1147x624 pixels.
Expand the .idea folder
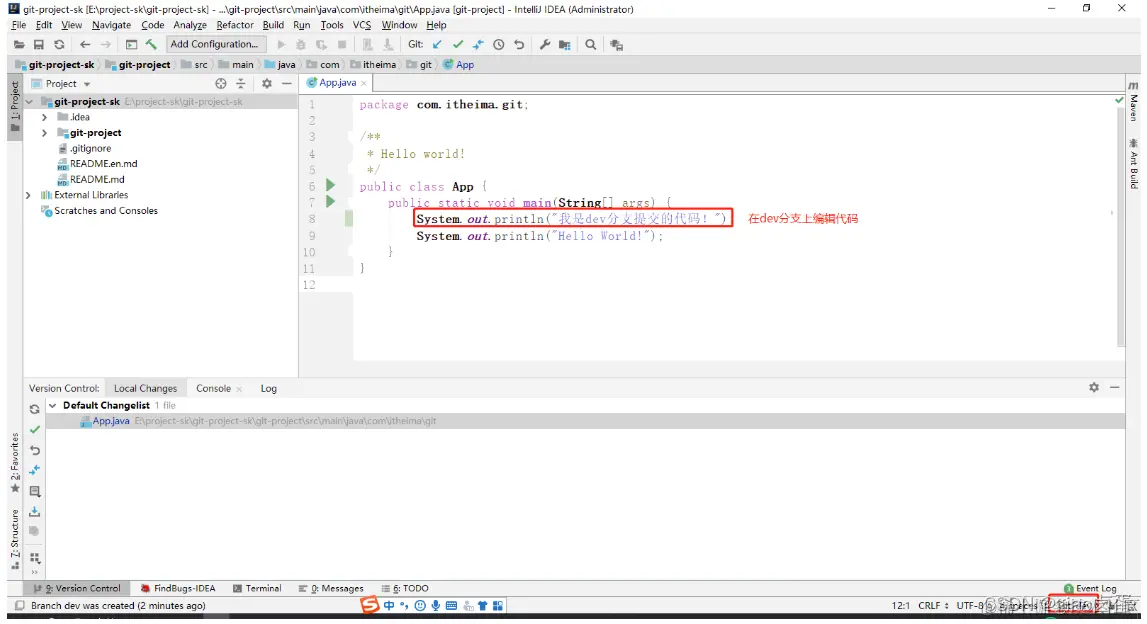[x=45, y=117]
